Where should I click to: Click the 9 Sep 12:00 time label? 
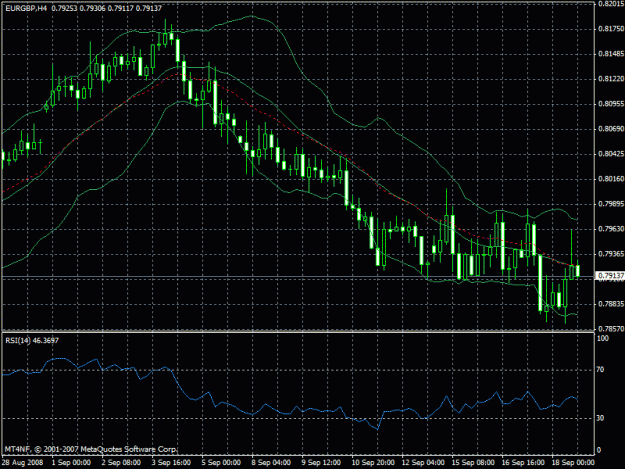click(321, 463)
